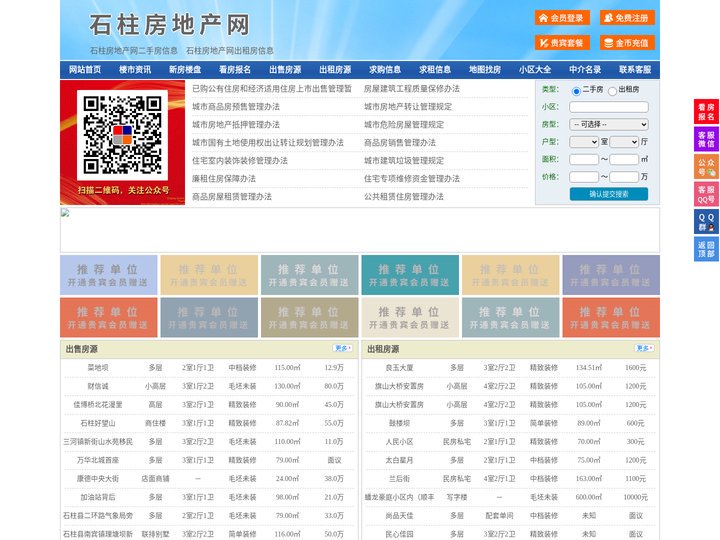
Task: Open 房屋建筑工程质量保修办法 link
Action: coord(412,89)
